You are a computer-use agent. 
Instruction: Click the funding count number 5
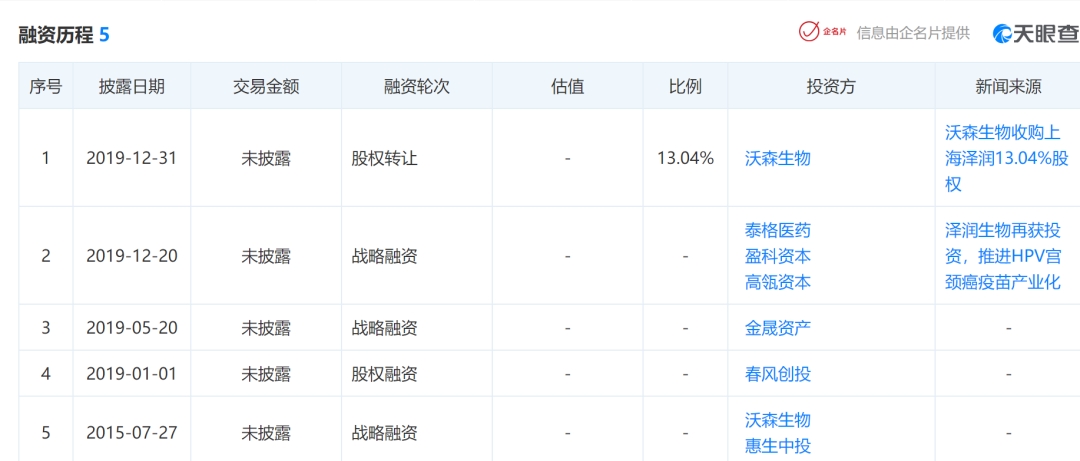coord(104,34)
